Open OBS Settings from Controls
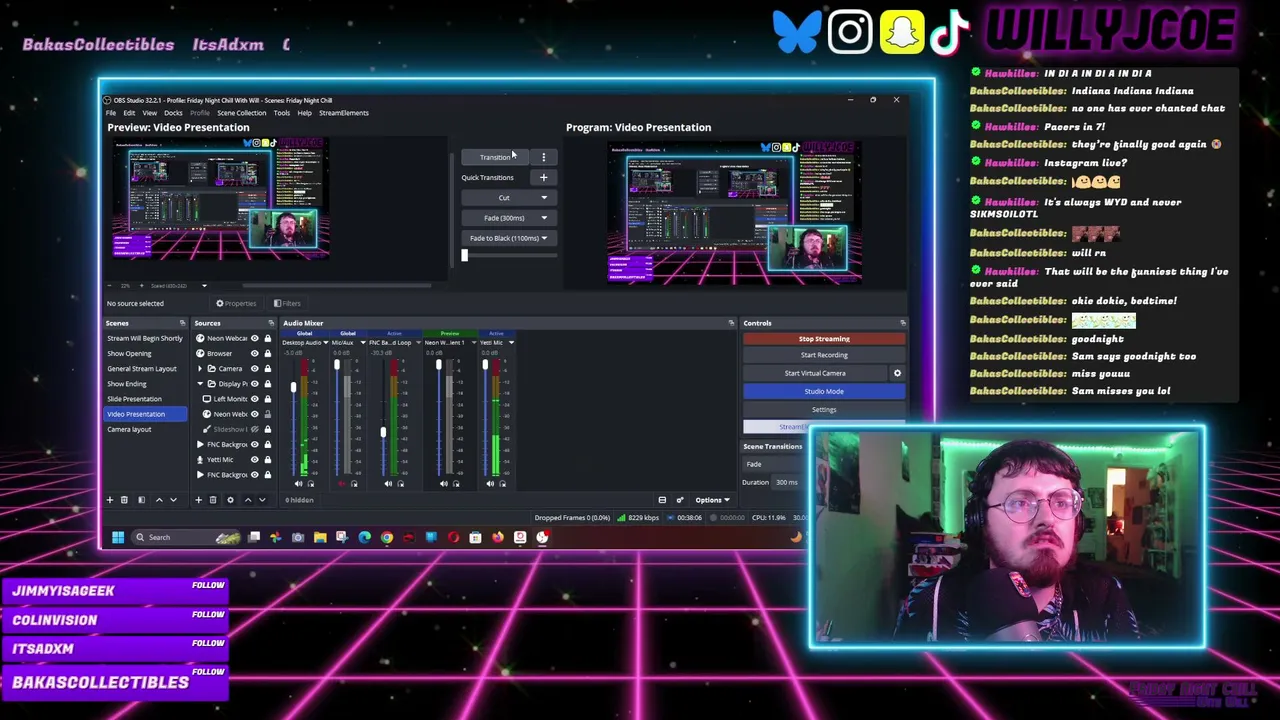 pos(824,409)
